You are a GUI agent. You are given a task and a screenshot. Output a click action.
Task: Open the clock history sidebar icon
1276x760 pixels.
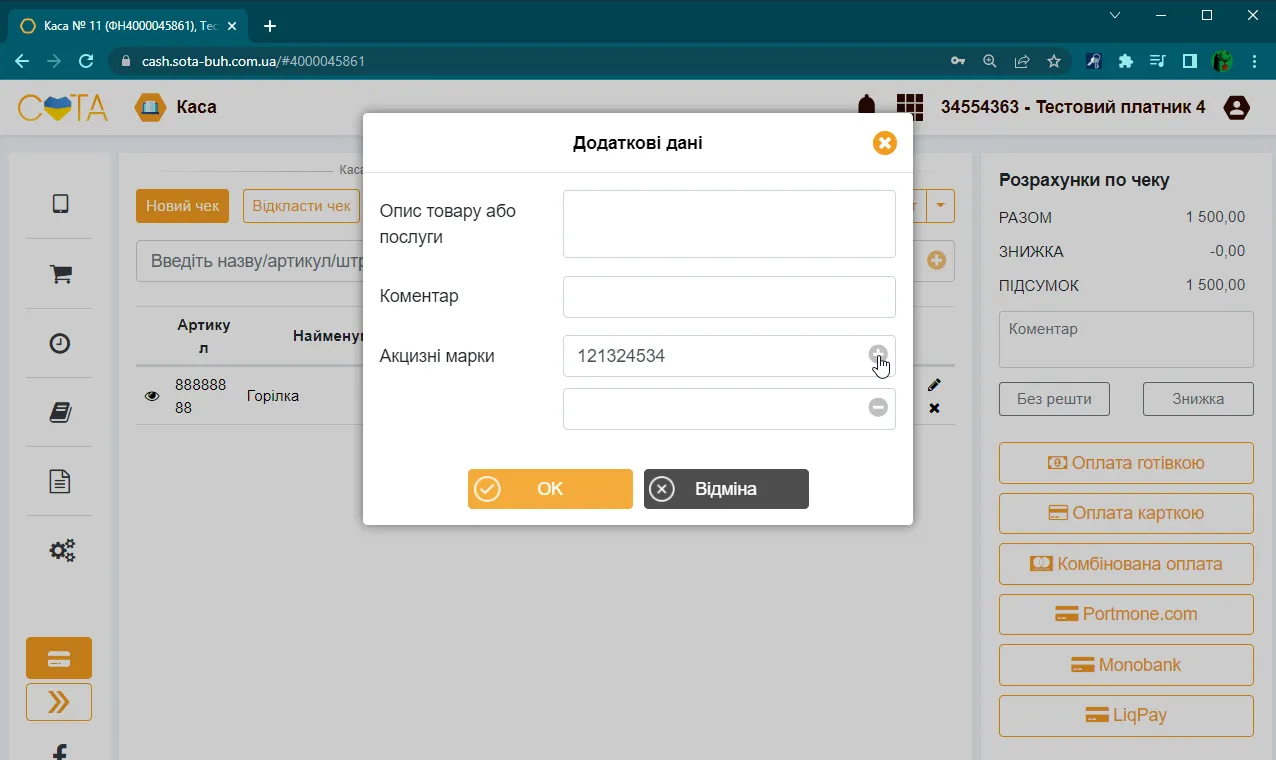[60, 343]
